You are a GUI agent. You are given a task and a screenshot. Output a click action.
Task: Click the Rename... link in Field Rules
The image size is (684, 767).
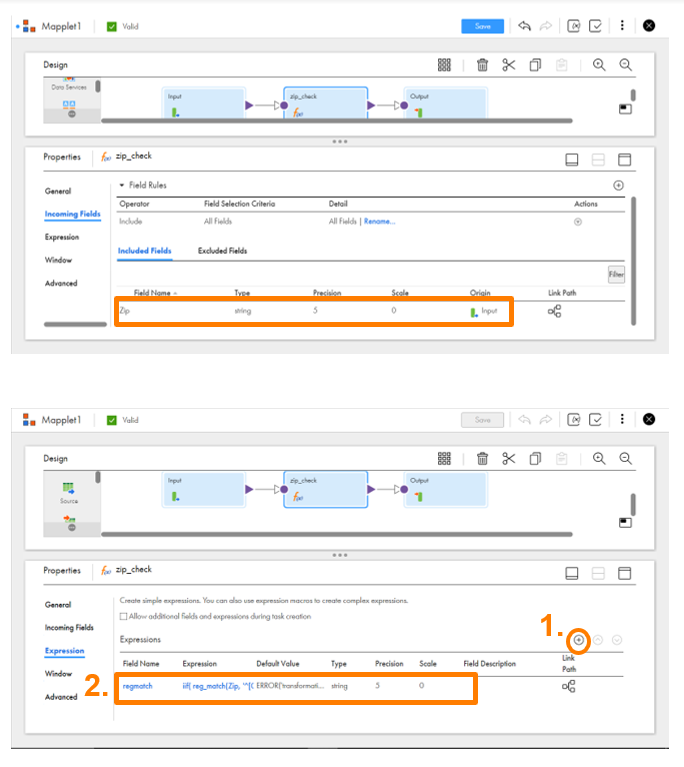[380, 221]
